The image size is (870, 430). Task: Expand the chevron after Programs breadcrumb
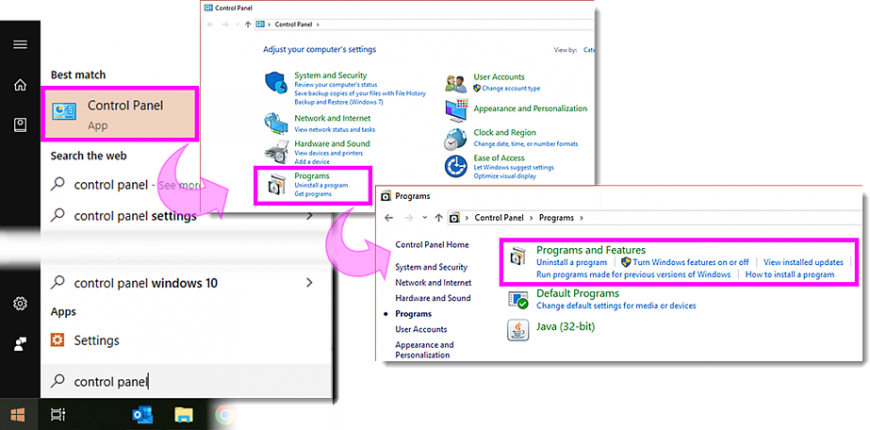coord(581,218)
